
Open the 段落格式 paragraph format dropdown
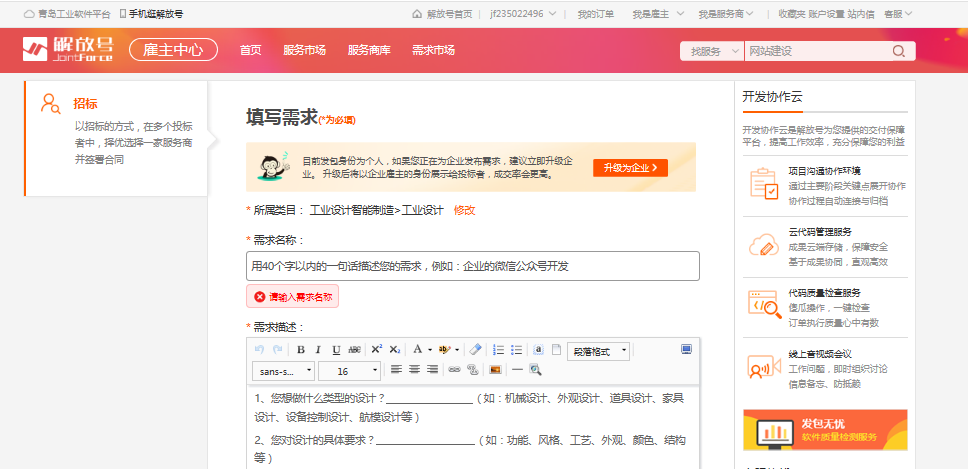click(x=598, y=351)
